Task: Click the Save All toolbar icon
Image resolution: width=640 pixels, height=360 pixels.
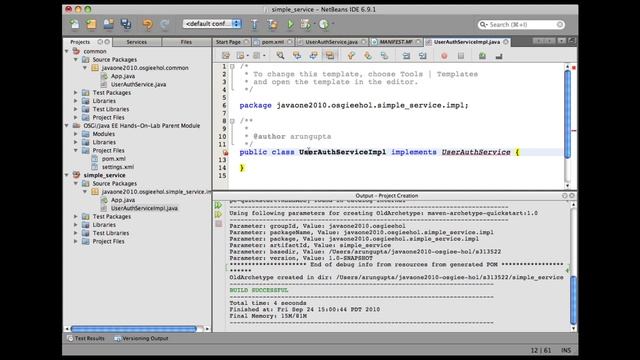Action: [x=126, y=24]
